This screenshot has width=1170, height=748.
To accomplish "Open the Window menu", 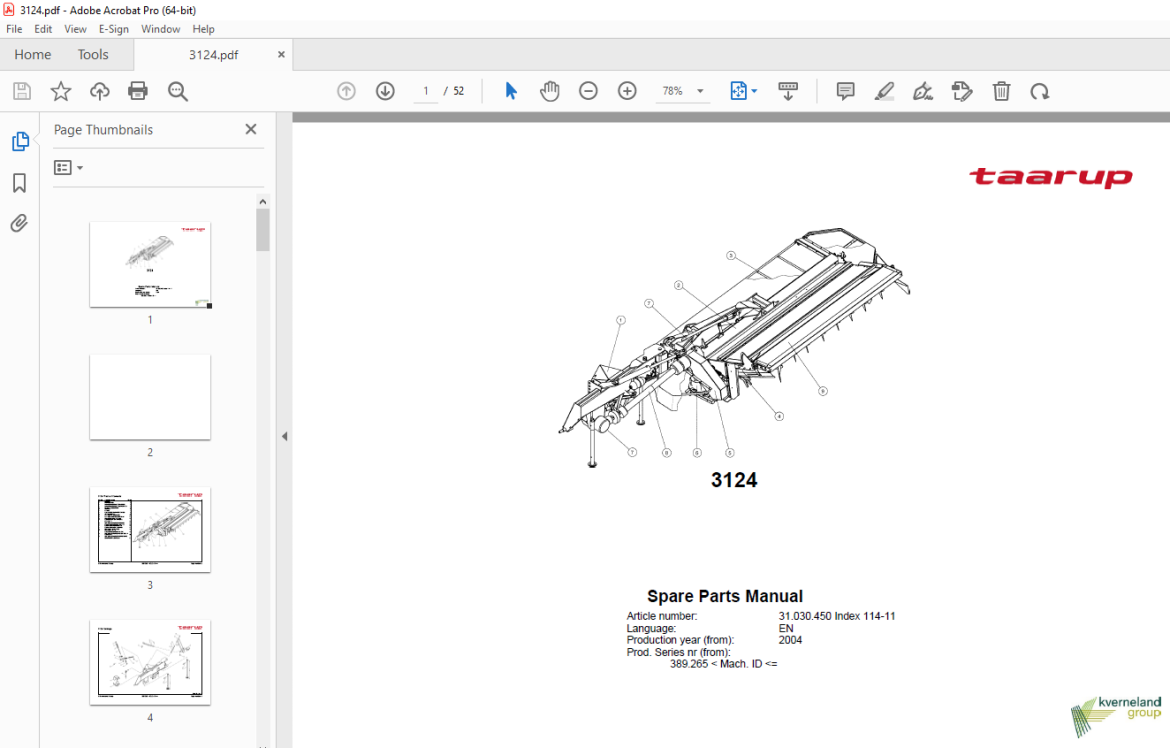I will (x=160, y=29).
